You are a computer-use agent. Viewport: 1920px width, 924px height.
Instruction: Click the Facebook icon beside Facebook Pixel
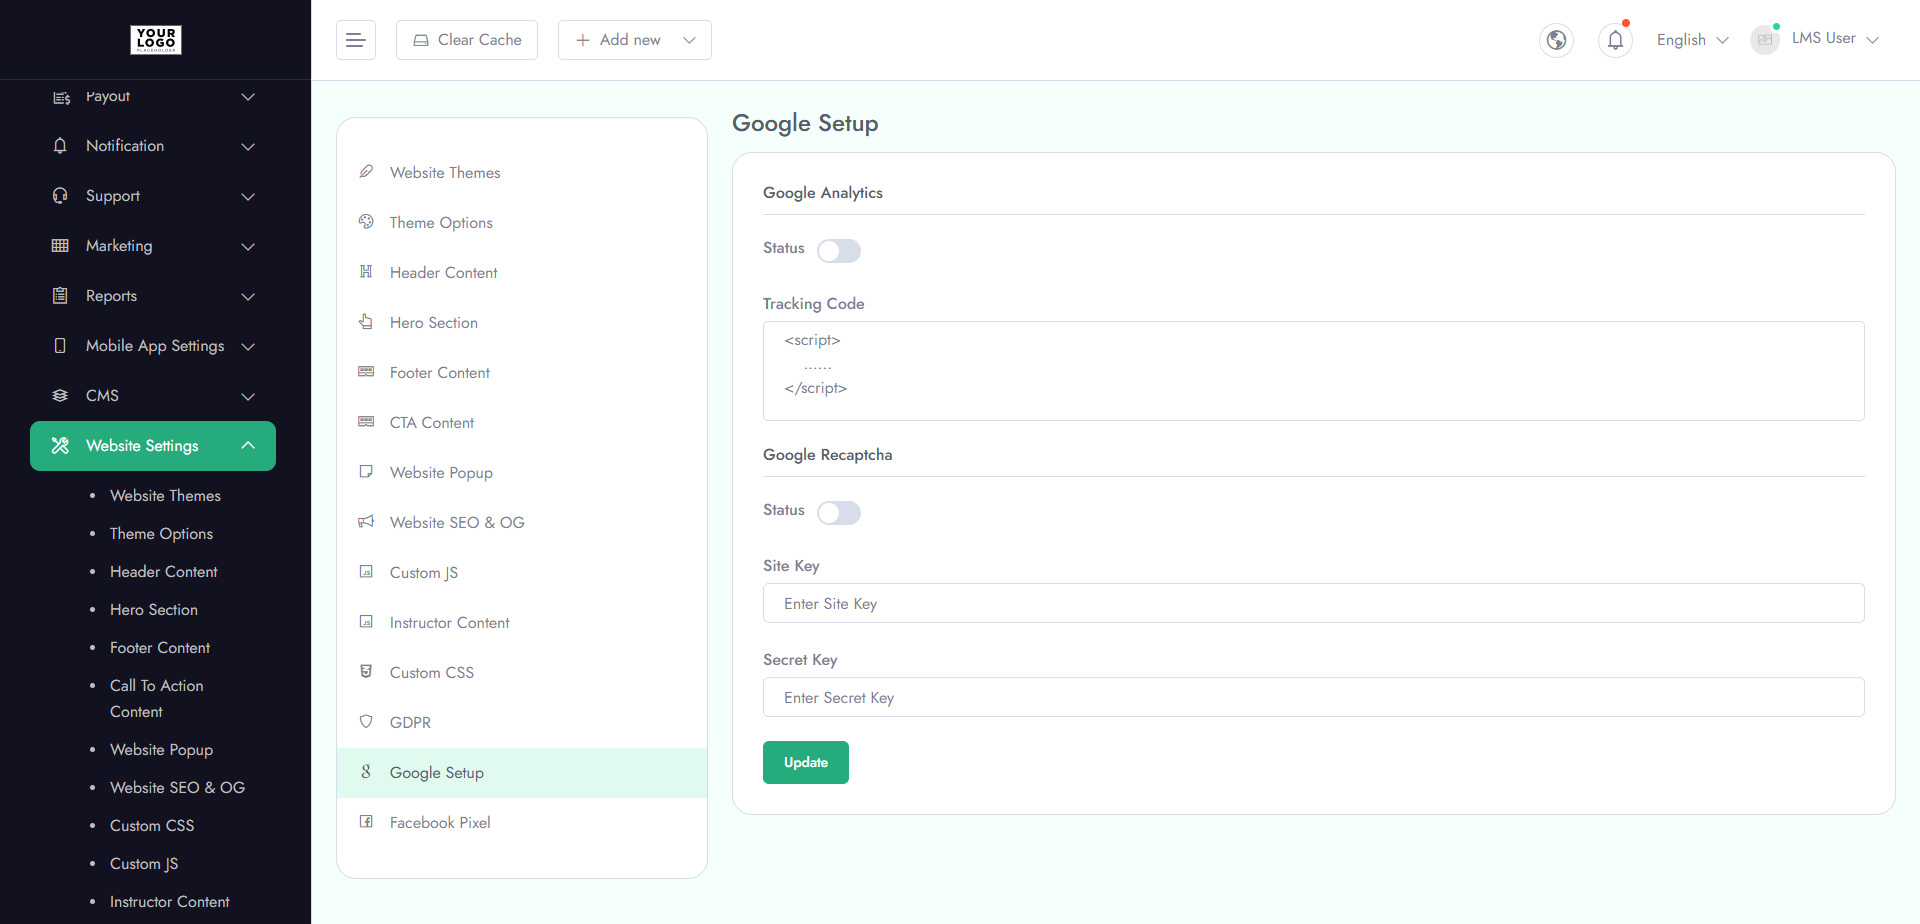[366, 822]
